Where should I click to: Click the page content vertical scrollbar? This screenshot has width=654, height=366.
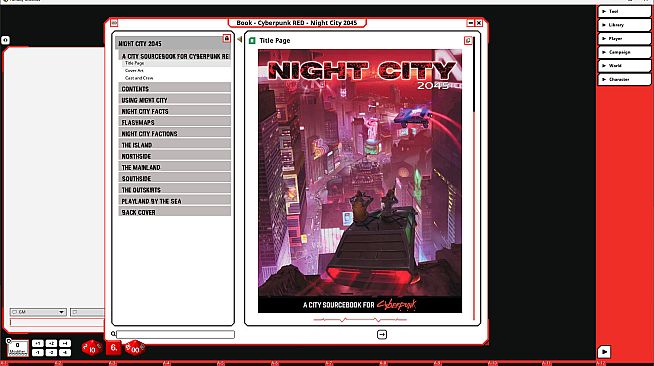[x=474, y=177]
